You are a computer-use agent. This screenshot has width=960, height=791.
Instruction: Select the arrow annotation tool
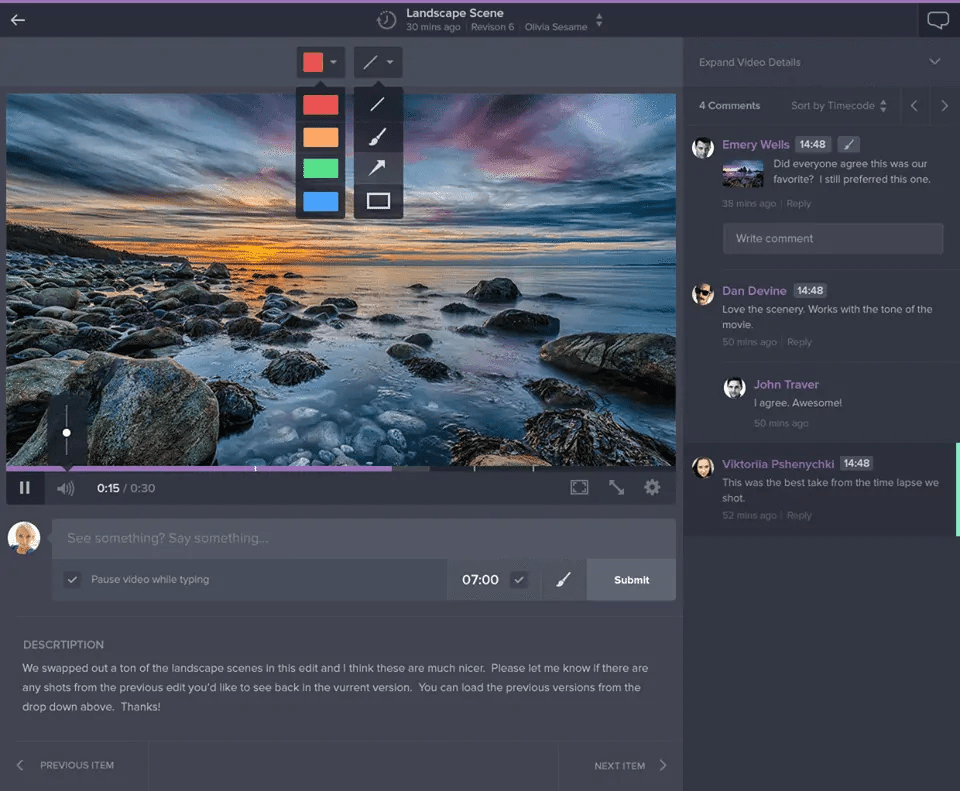pos(377,169)
